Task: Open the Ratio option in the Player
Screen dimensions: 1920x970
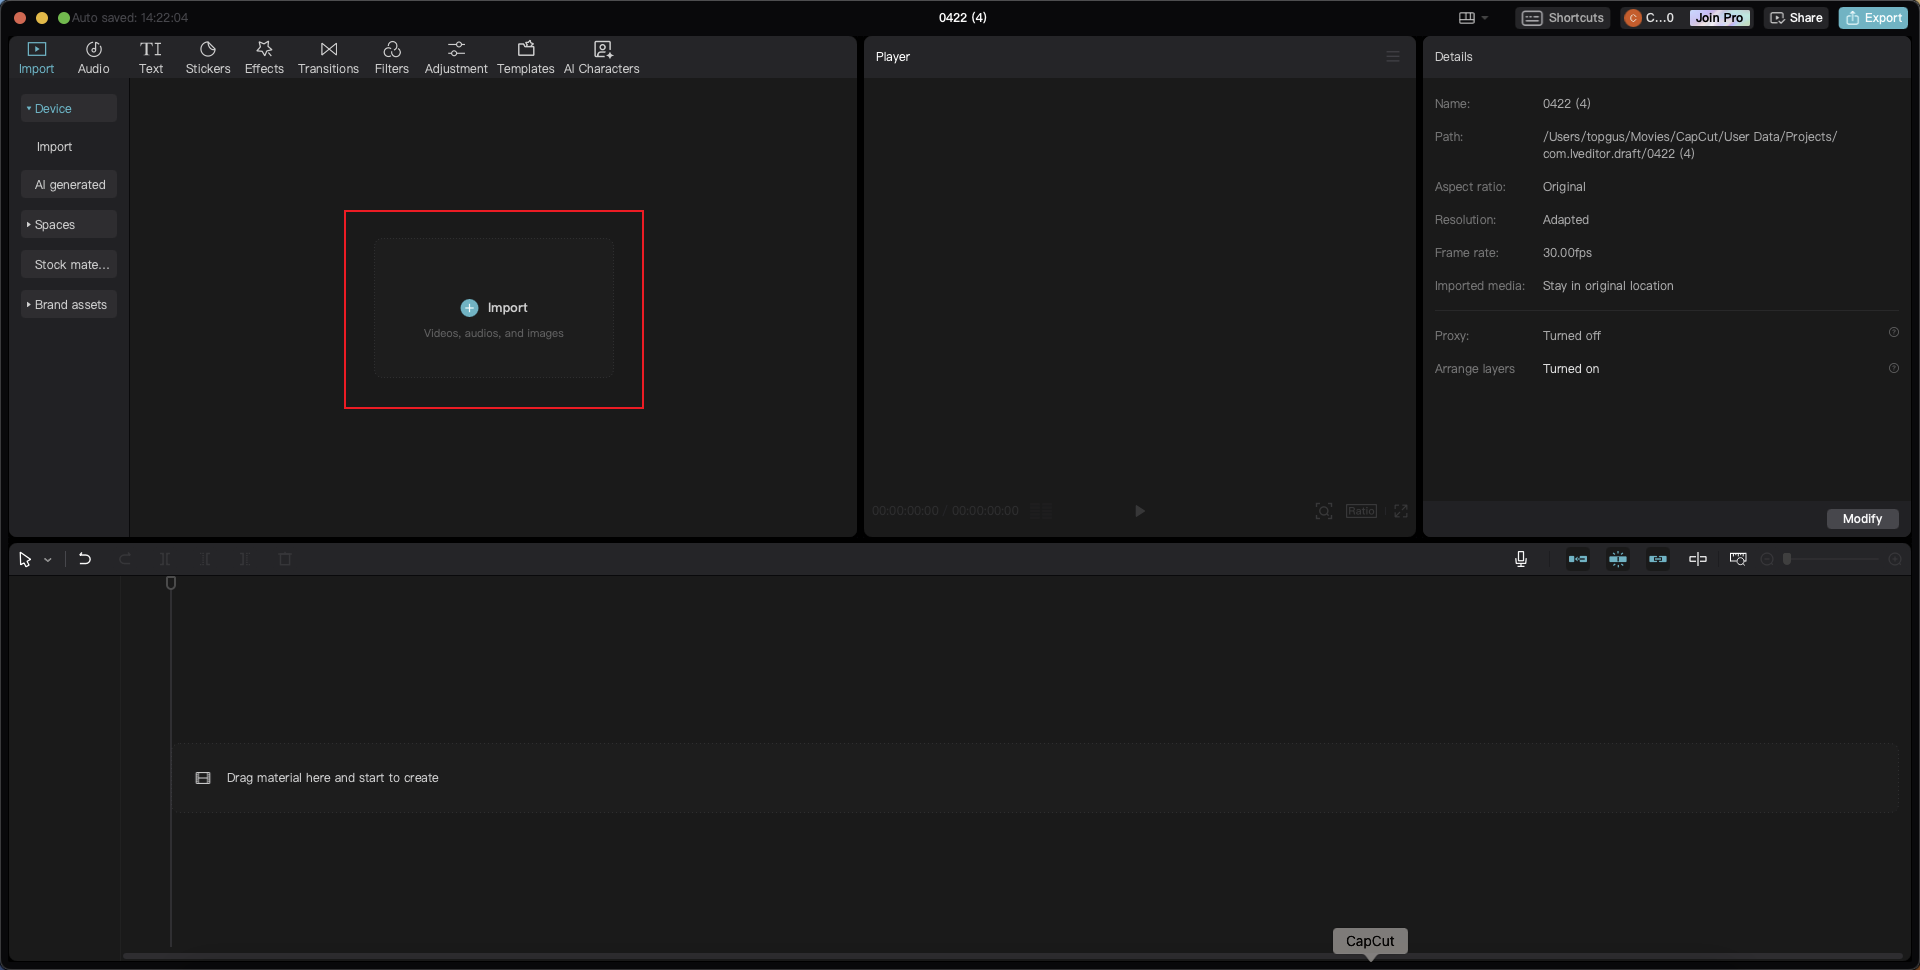Action: [x=1361, y=511]
